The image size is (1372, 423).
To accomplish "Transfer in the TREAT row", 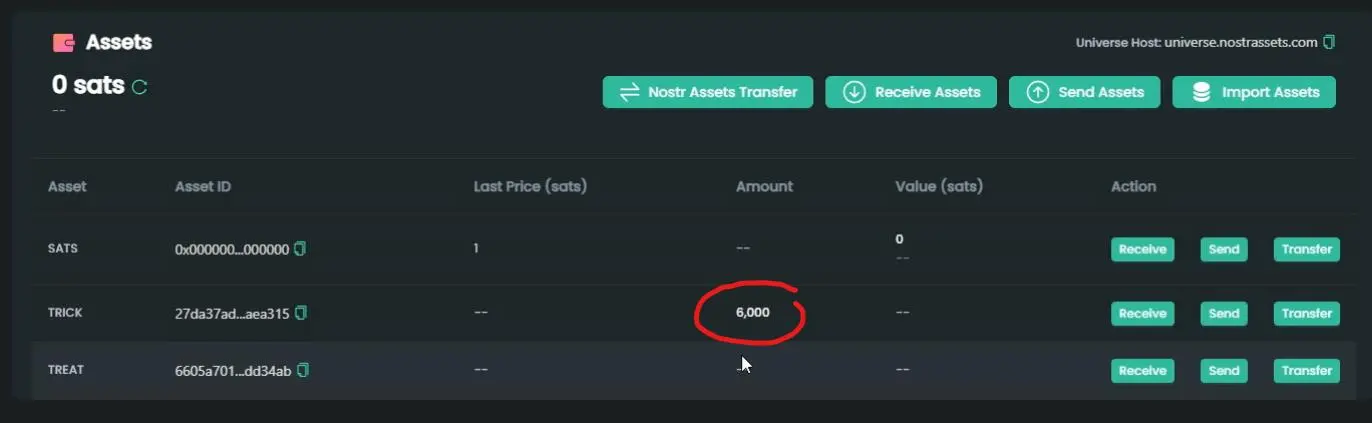I will coord(1306,370).
